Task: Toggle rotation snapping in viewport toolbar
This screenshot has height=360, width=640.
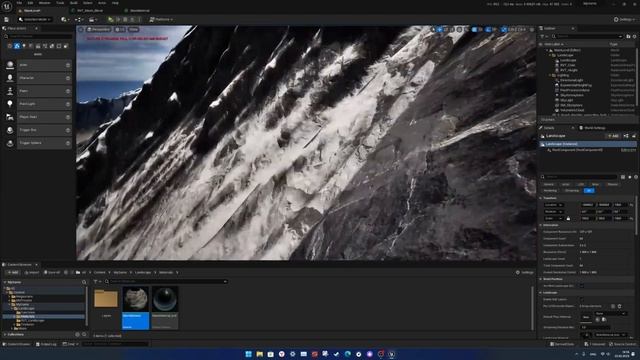Action: [x=488, y=29]
